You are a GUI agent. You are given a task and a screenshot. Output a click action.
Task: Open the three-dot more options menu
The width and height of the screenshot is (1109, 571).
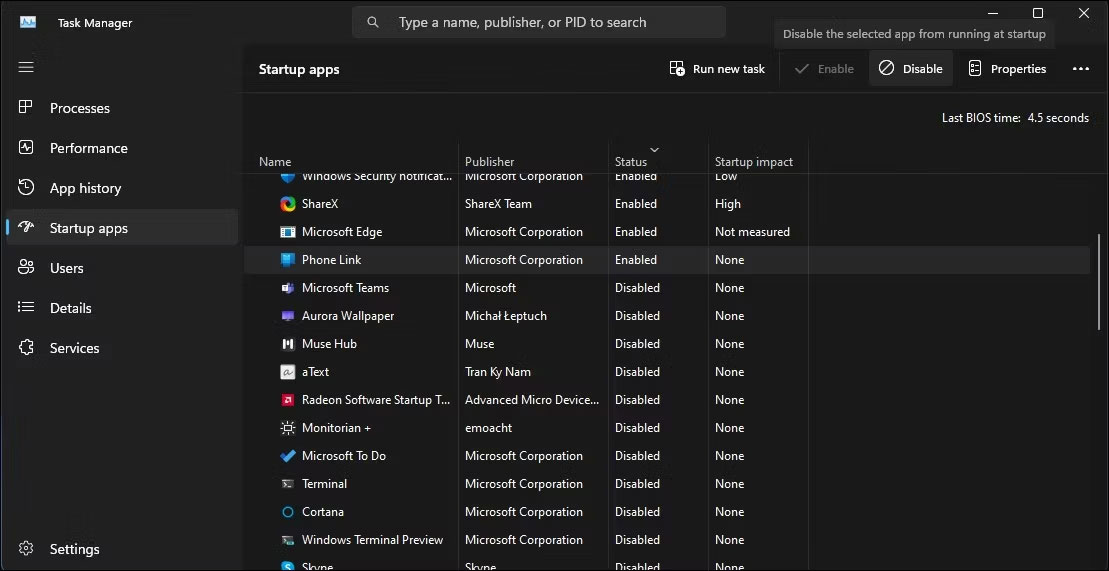point(1080,69)
